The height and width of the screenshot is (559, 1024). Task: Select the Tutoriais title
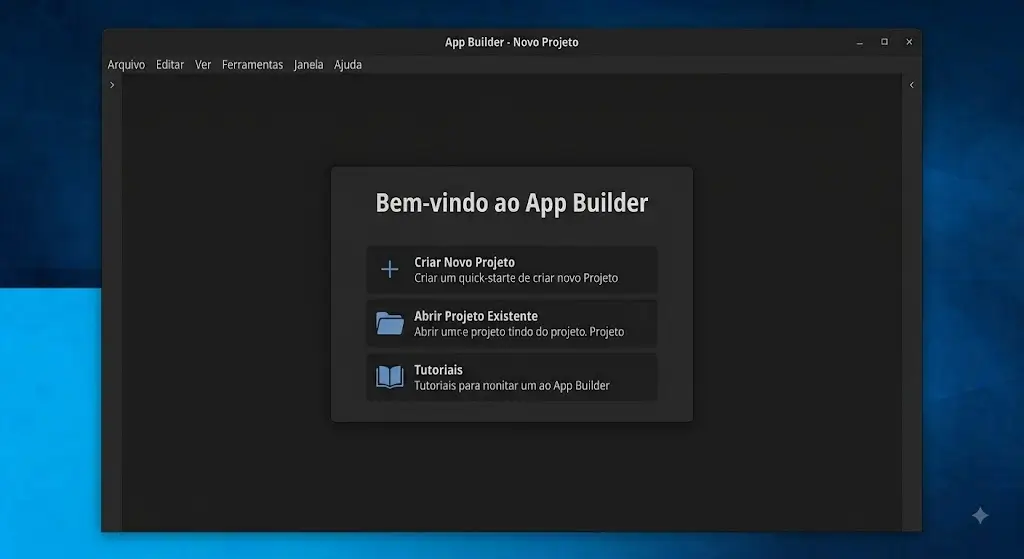(x=438, y=370)
